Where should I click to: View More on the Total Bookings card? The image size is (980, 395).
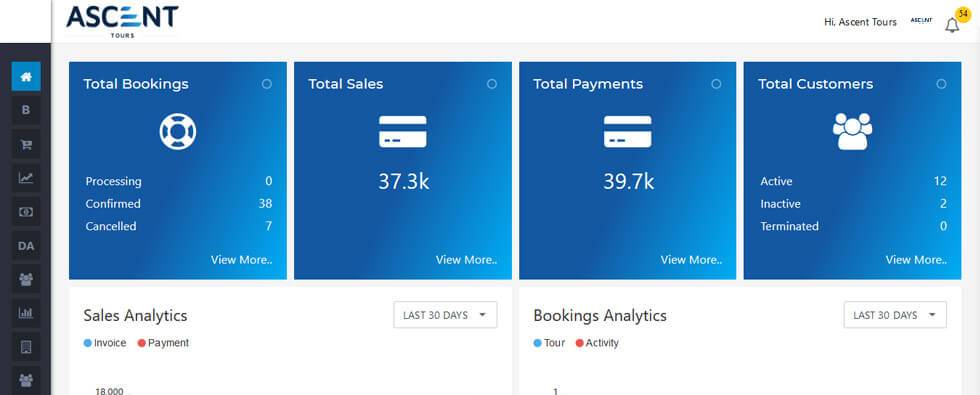pos(241,260)
